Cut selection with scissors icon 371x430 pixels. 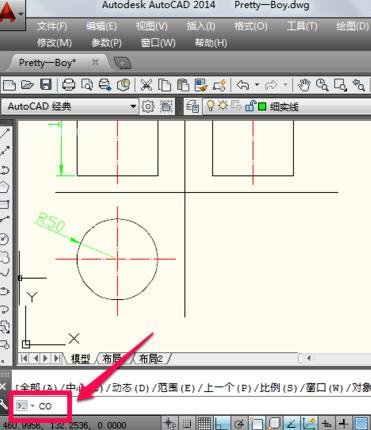146,85
